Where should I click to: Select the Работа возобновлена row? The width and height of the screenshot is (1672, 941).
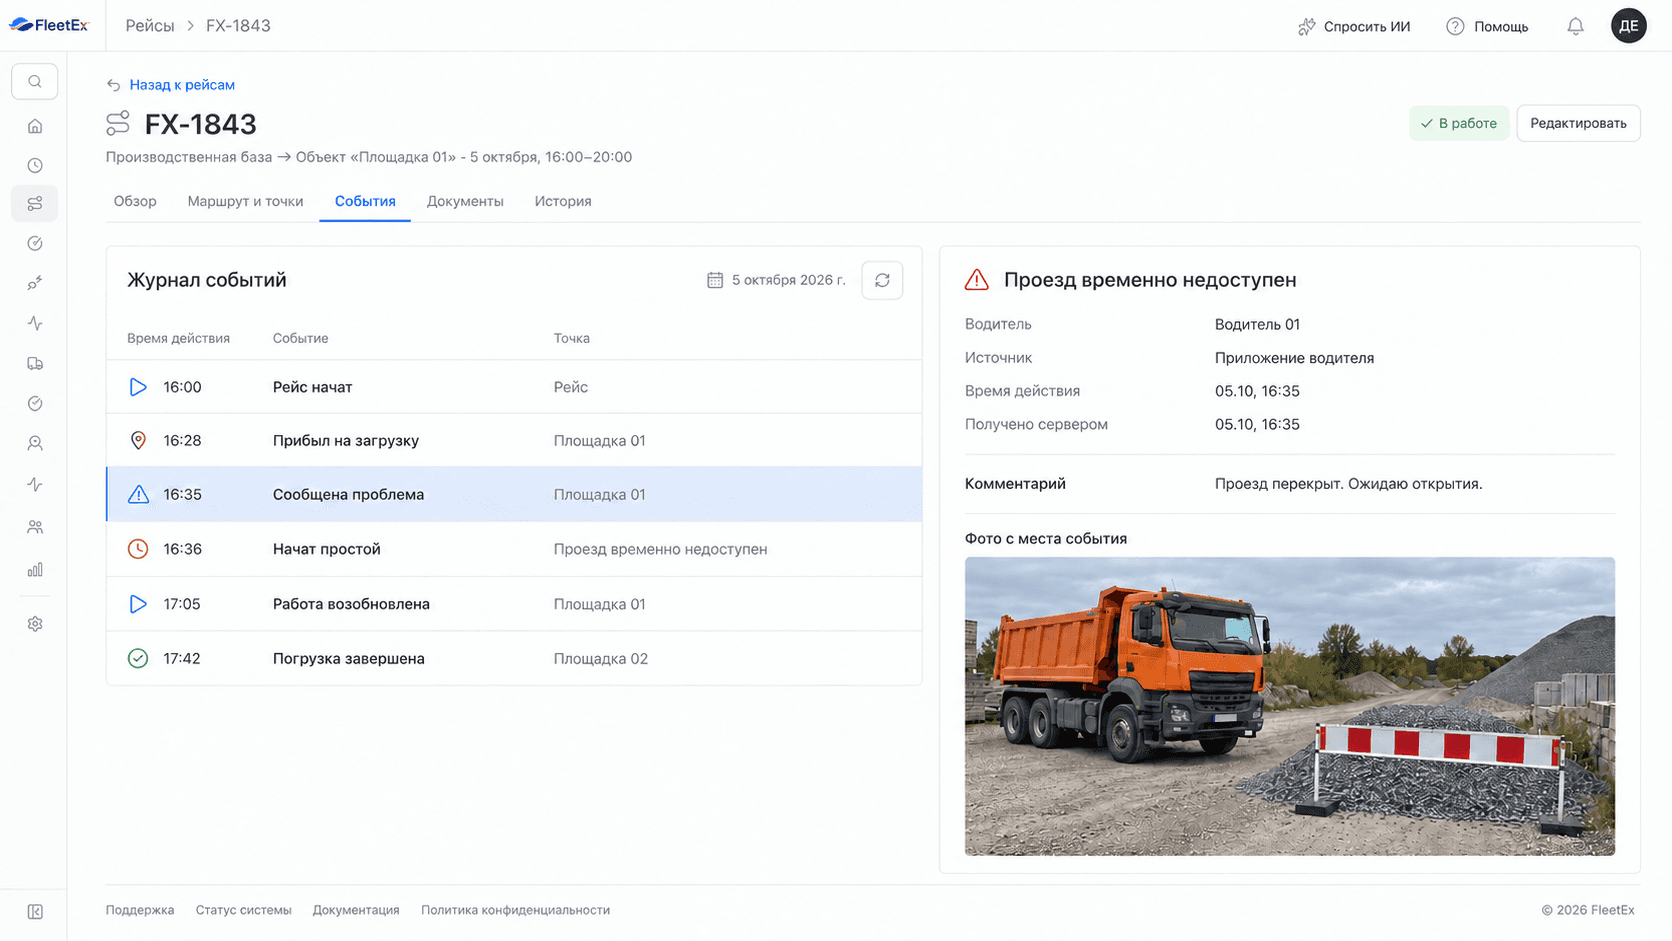coord(514,604)
